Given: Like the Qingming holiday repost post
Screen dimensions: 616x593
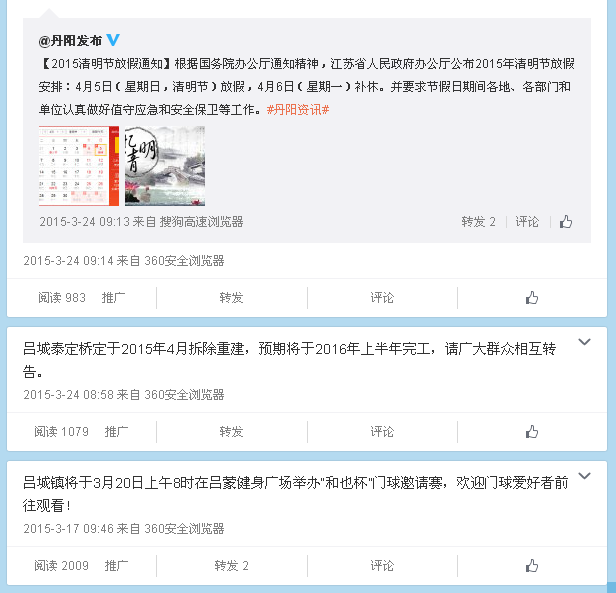Looking at the screenshot, I should point(532,298).
